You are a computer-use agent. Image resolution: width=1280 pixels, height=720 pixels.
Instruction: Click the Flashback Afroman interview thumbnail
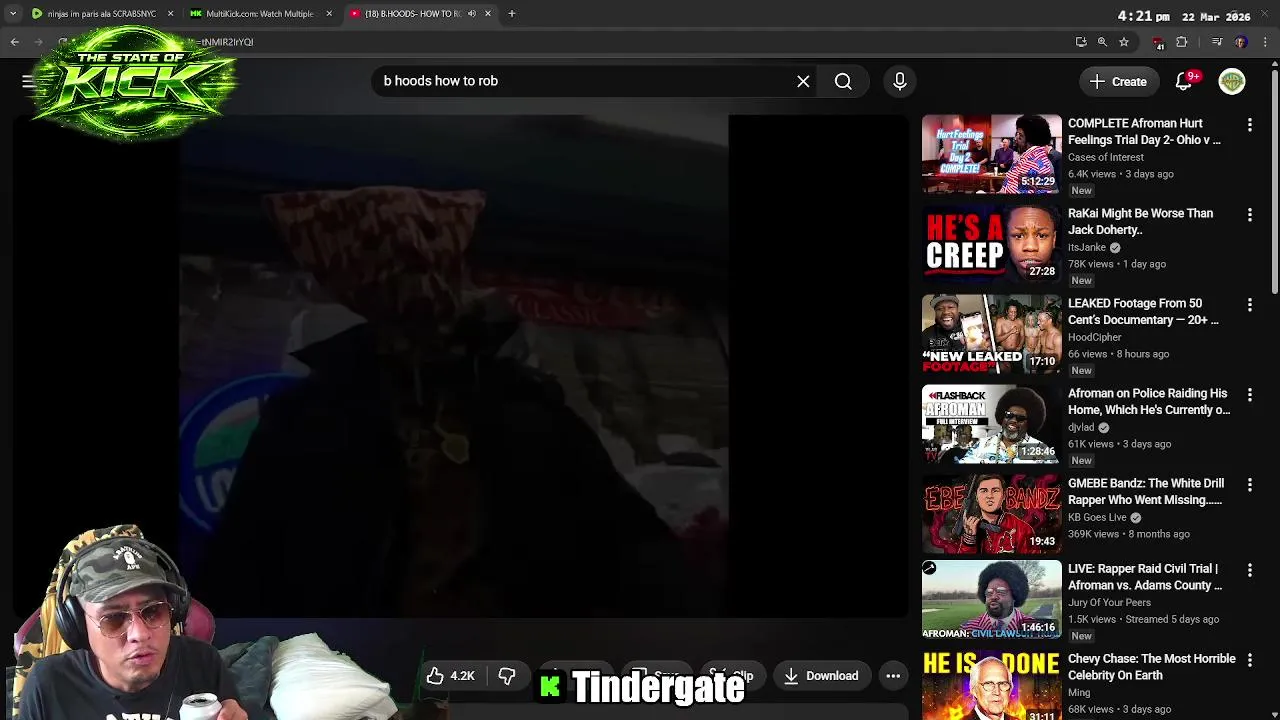coord(991,424)
